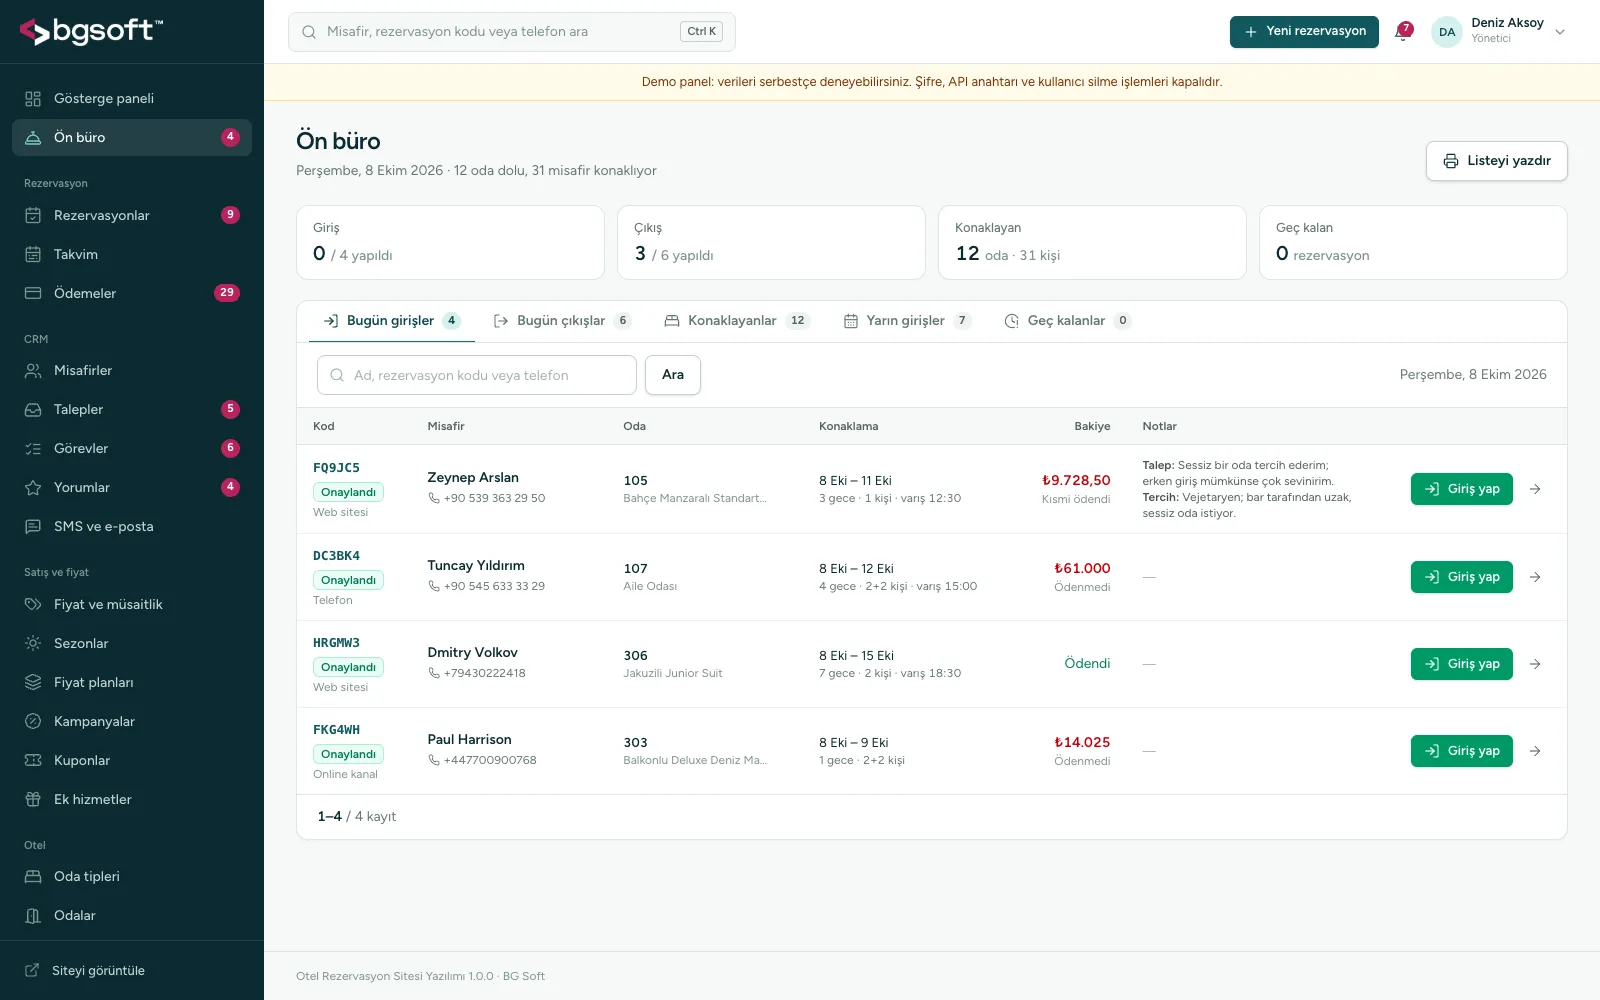Viewport: 1600px width, 1000px height.
Task: Open Kuponlar coupons page
Action: coord(132,760)
